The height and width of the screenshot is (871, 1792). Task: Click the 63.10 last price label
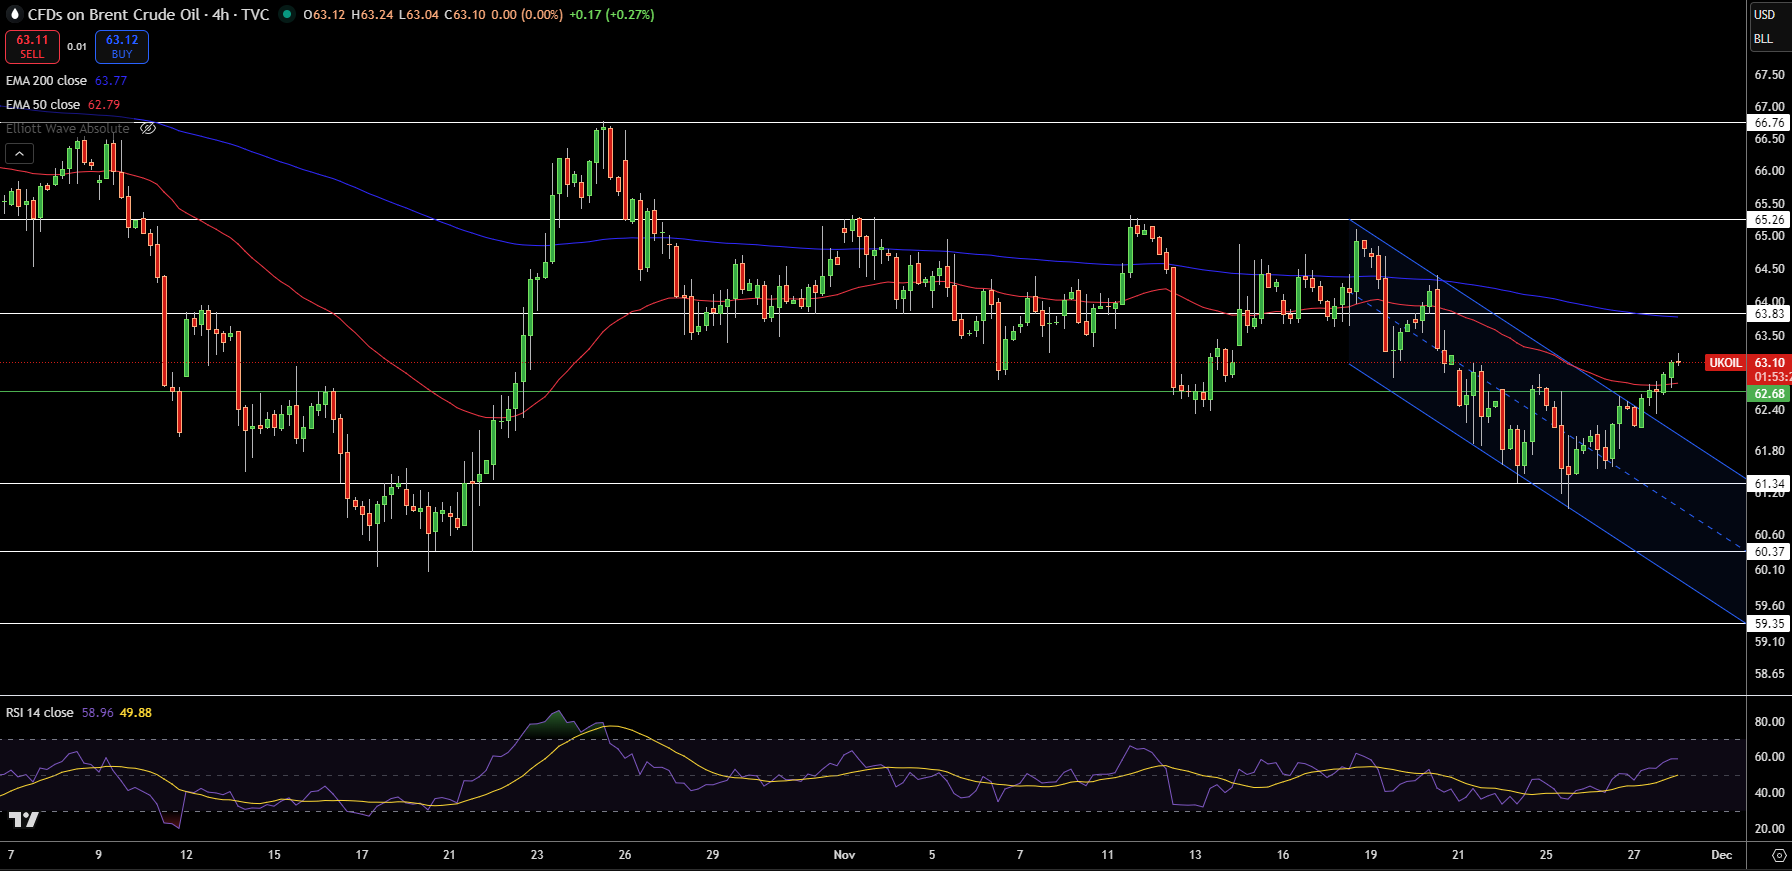tap(1769, 363)
